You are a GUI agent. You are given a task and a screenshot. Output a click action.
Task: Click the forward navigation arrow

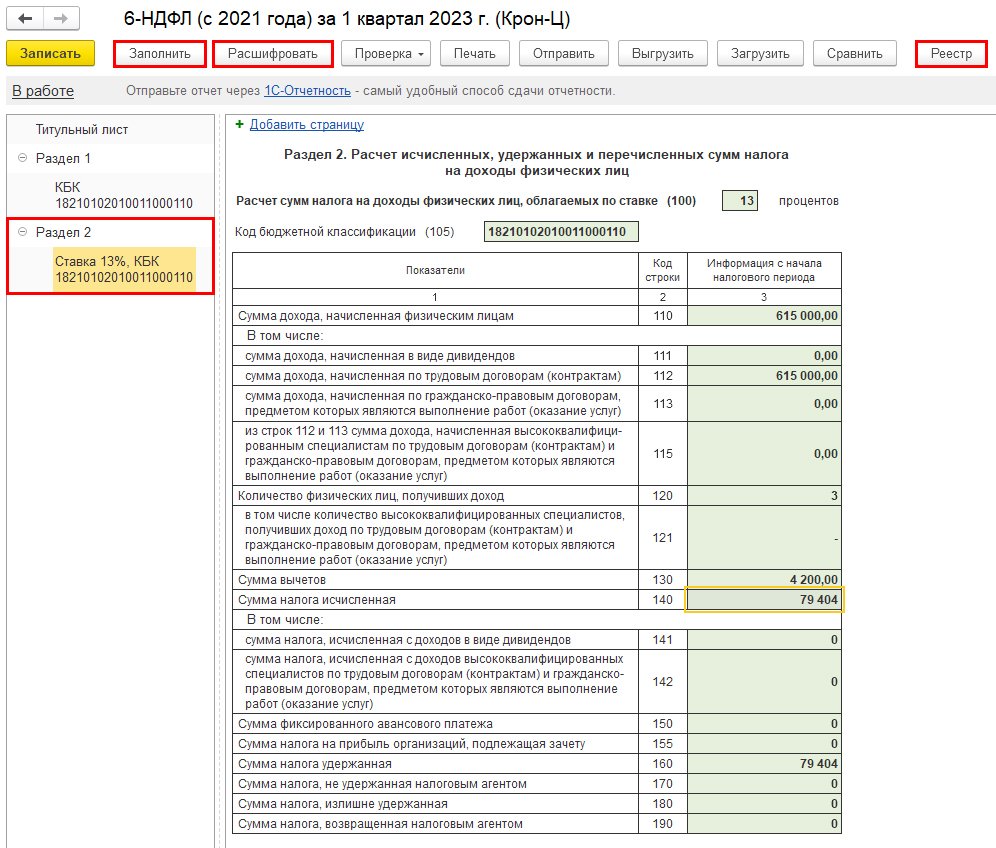coord(61,19)
